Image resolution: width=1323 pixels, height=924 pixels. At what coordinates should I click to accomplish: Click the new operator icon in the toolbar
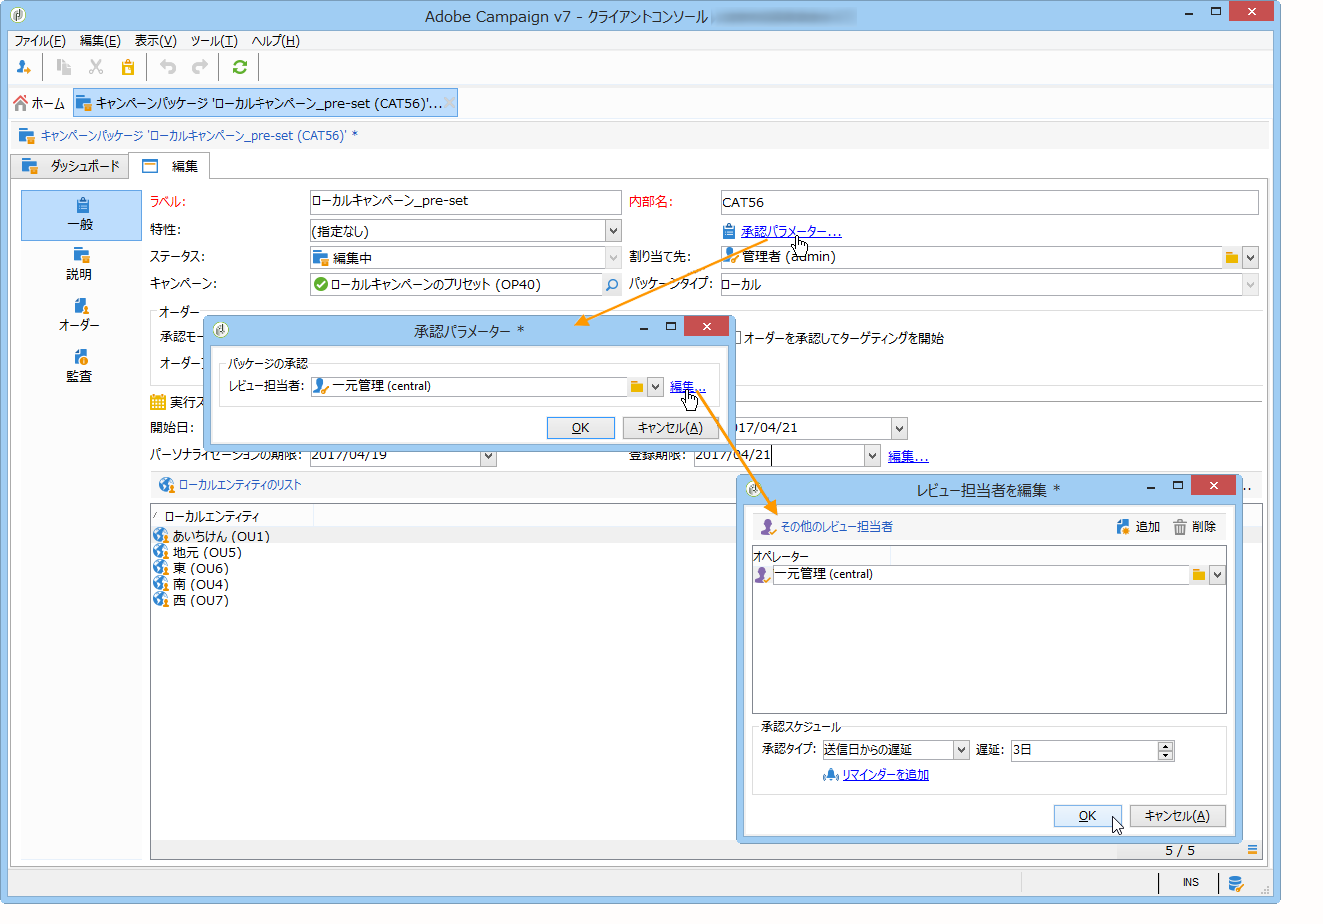[x=24, y=67]
